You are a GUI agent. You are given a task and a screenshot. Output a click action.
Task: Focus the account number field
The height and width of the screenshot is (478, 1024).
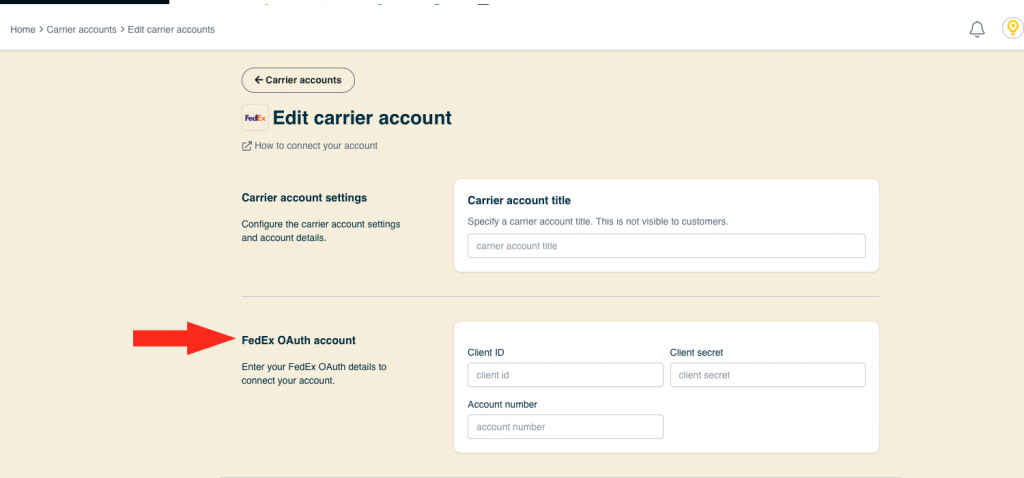565,426
